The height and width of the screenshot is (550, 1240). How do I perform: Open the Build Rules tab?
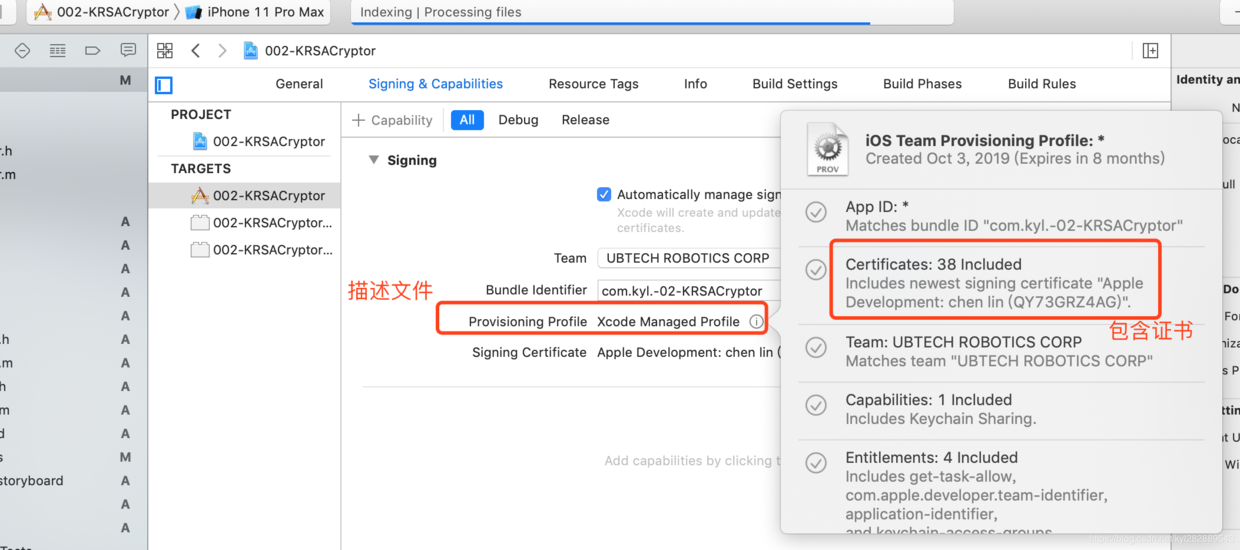(1042, 84)
